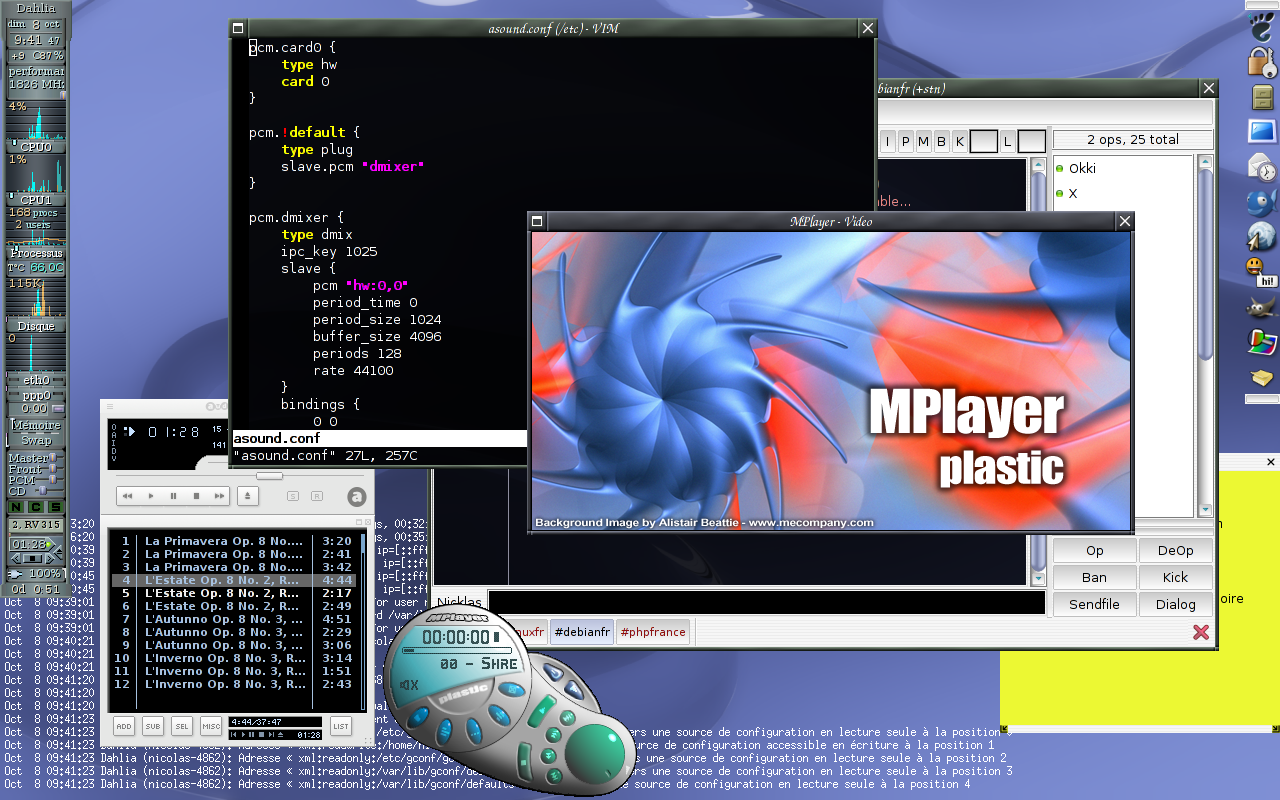This screenshot has height=800, width=1280.
Task: Click the green play button on MPlayer remote
Action: tap(541, 710)
